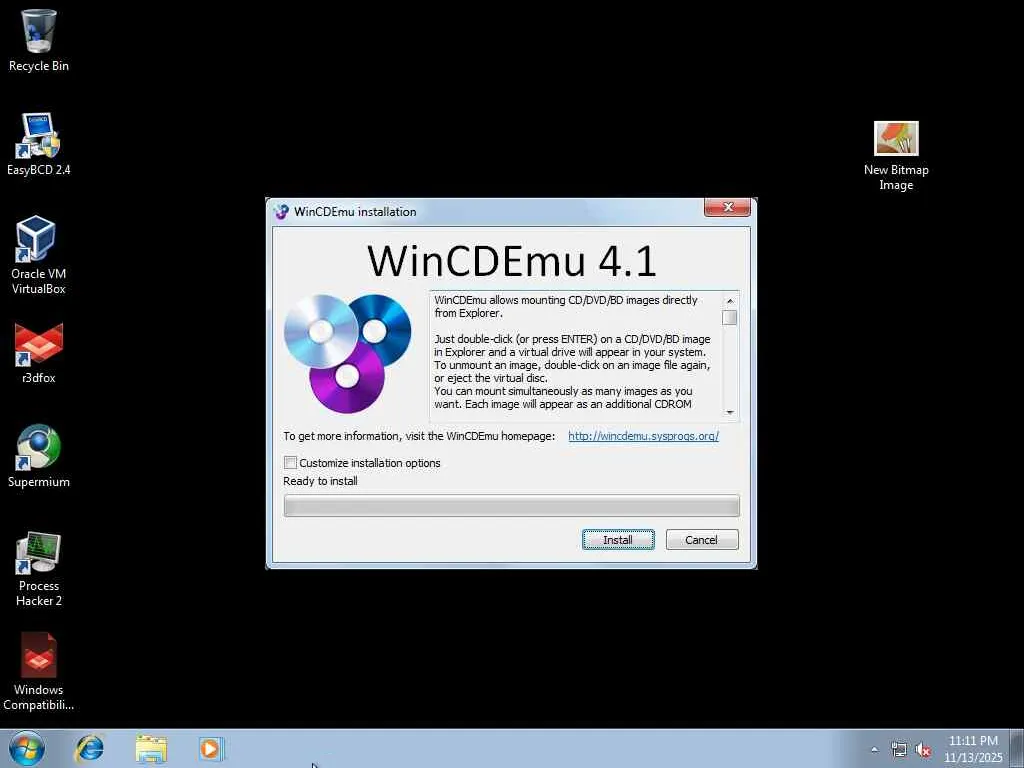Open Windows Media Player from the taskbar
This screenshot has width=1024, height=768.
tap(211, 748)
